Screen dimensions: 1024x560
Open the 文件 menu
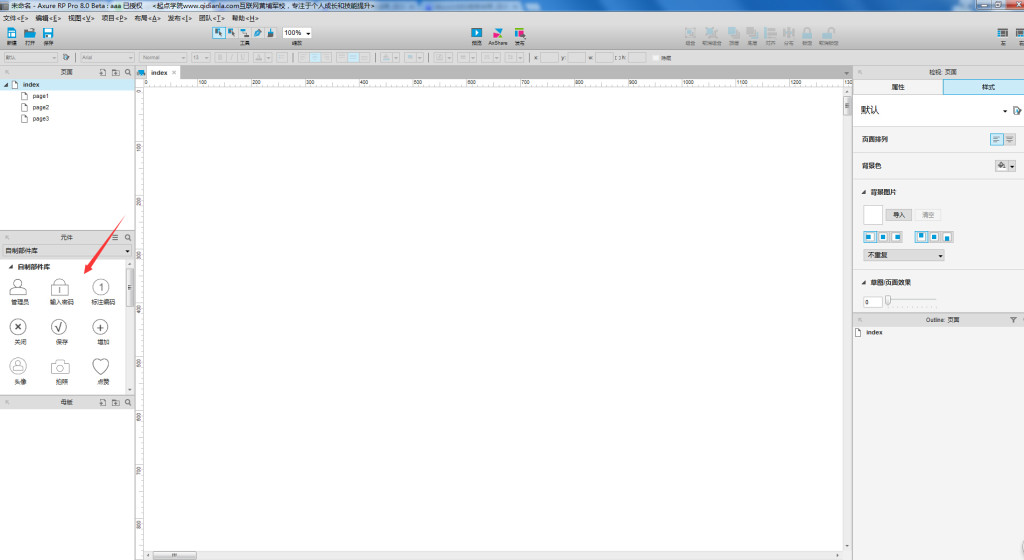tap(16, 18)
